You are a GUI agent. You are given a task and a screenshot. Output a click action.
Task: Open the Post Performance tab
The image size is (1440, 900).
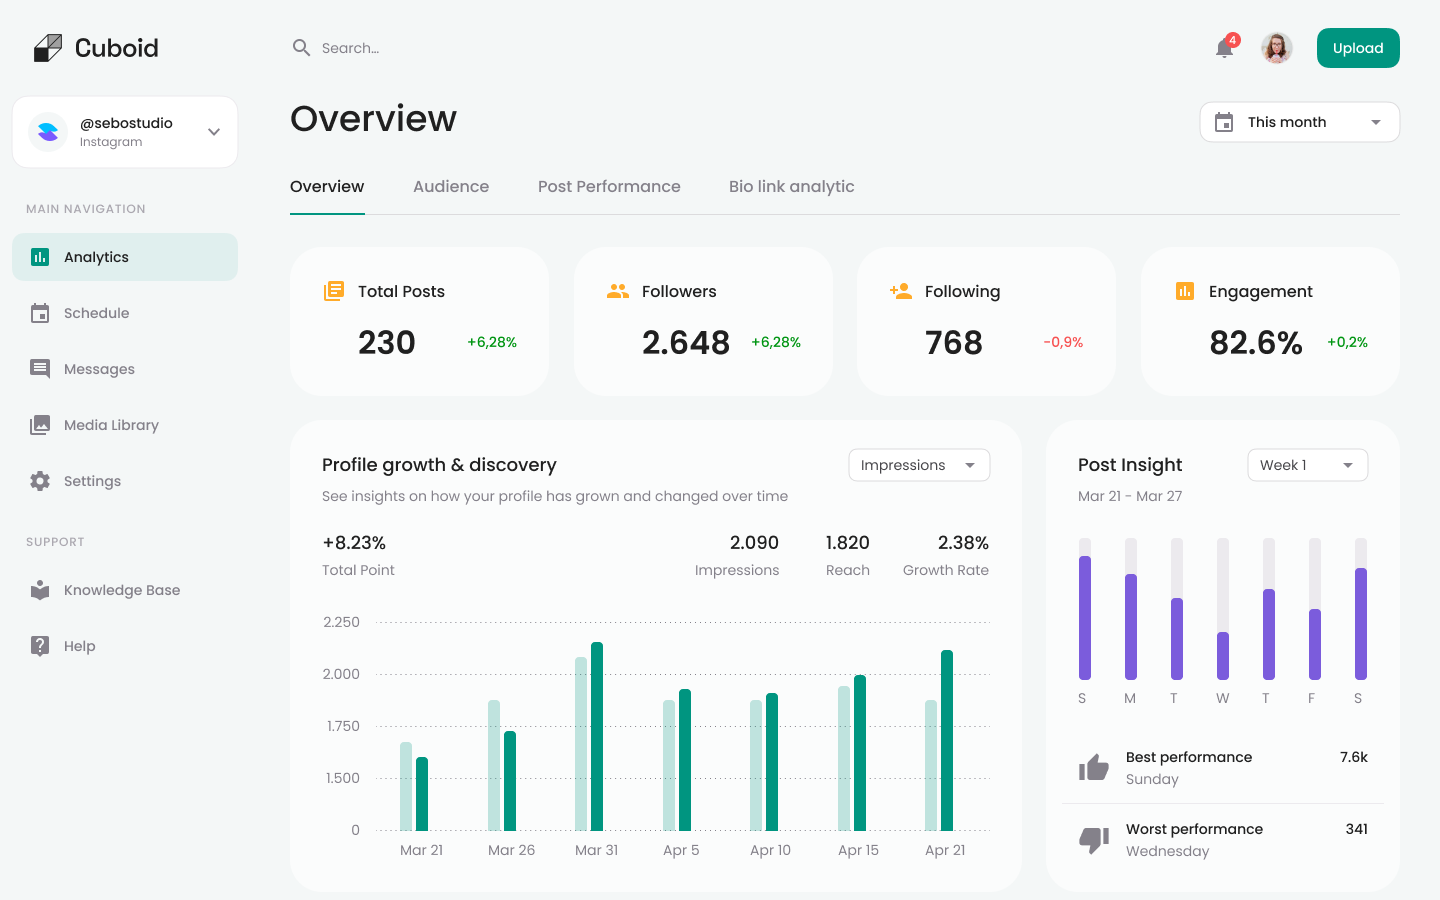[x=609, y=186]
